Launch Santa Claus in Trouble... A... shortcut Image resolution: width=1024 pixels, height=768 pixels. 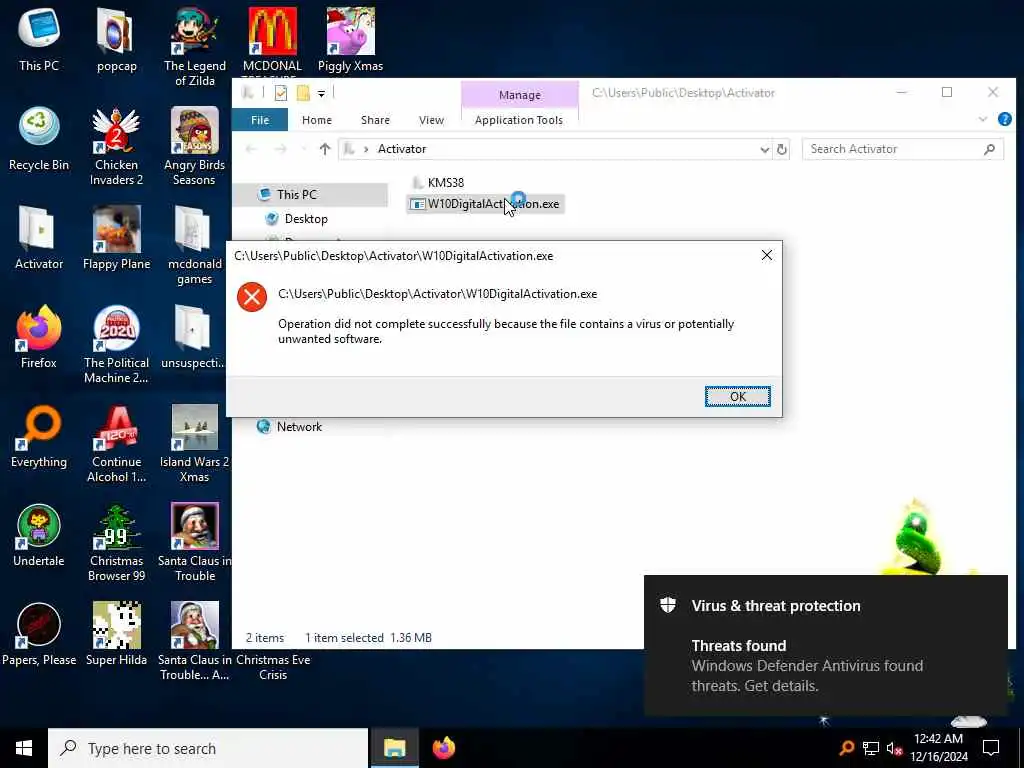[195, 641]
